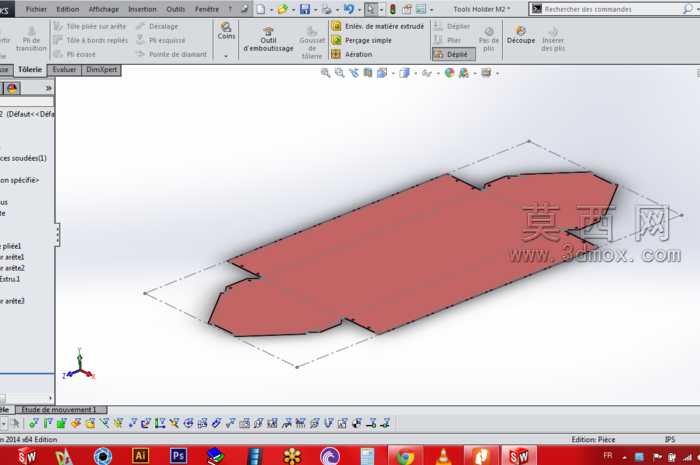Open the view settings dropdown arrow
700x465 pixels.
point(497,73)
